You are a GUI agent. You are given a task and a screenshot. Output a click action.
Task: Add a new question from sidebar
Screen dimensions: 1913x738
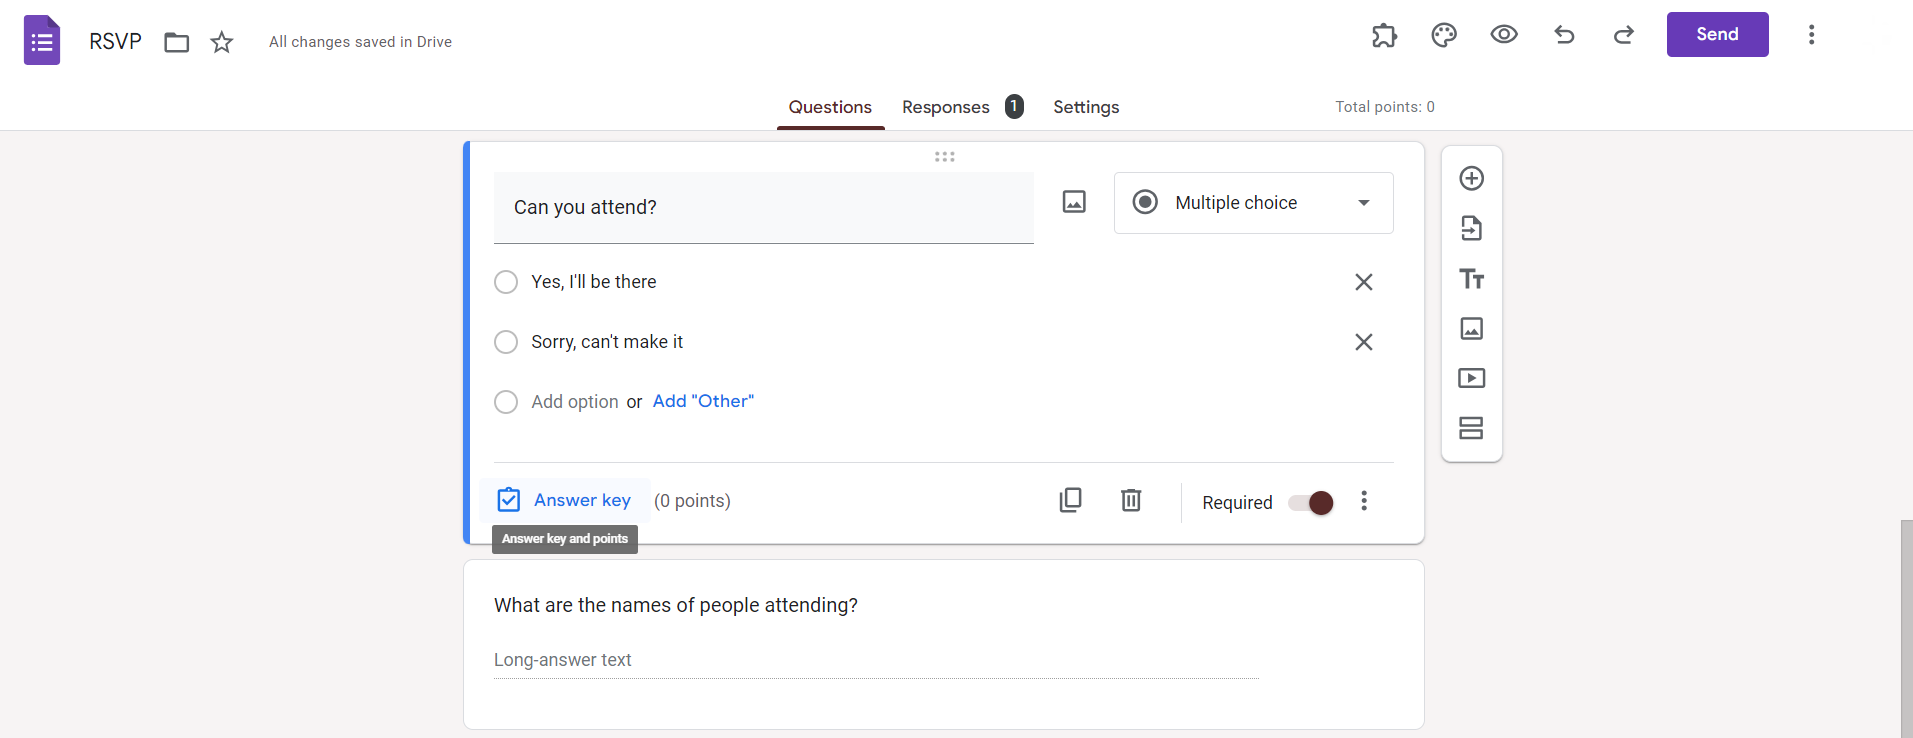[x=1471, y=179]
